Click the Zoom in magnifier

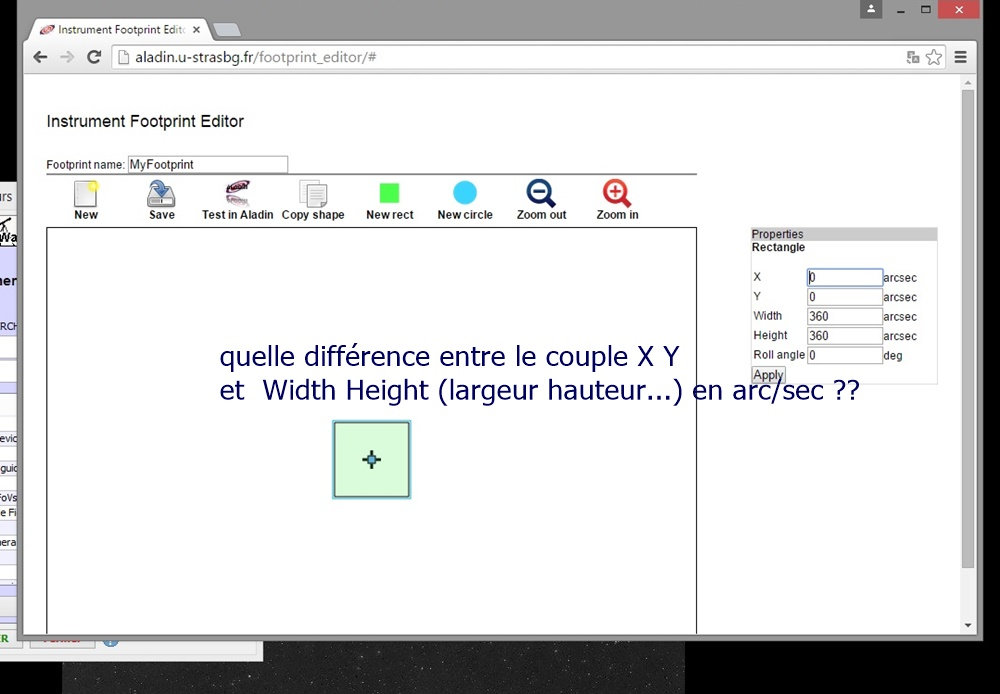tap(617, 193)
